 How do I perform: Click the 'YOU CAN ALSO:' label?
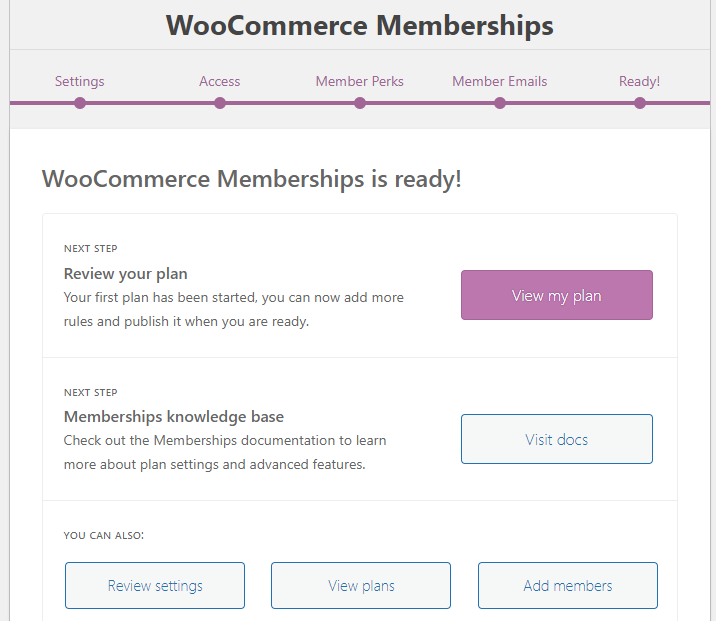(104, 535)
